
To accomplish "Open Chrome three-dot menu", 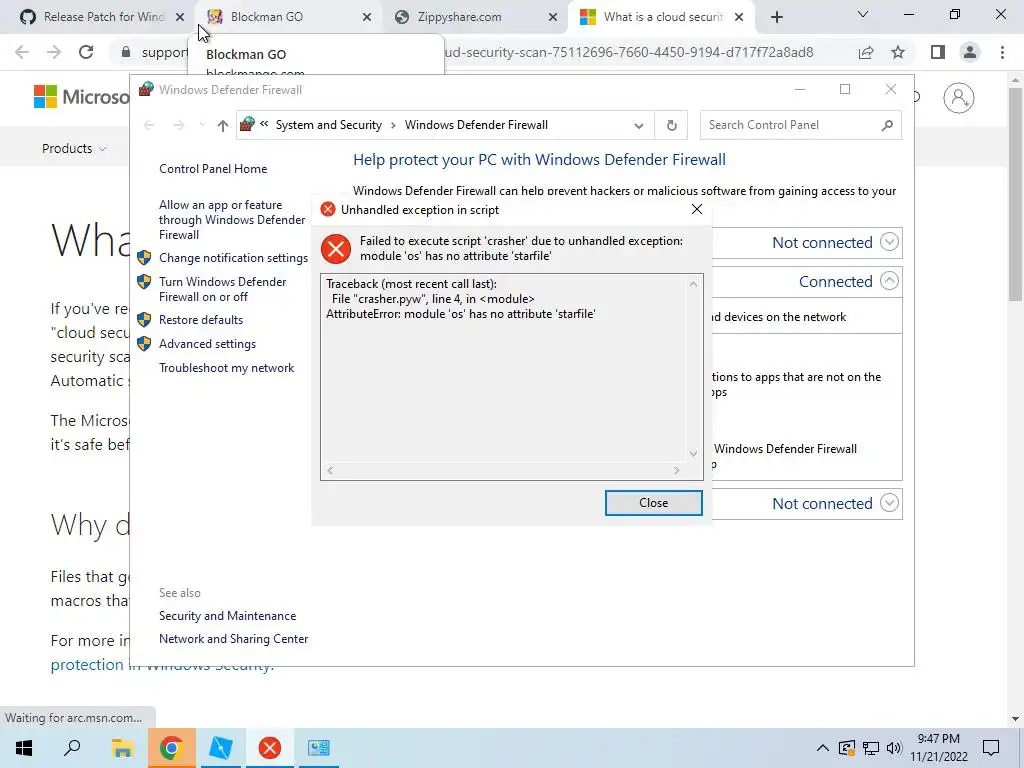I will [1002, 52].
